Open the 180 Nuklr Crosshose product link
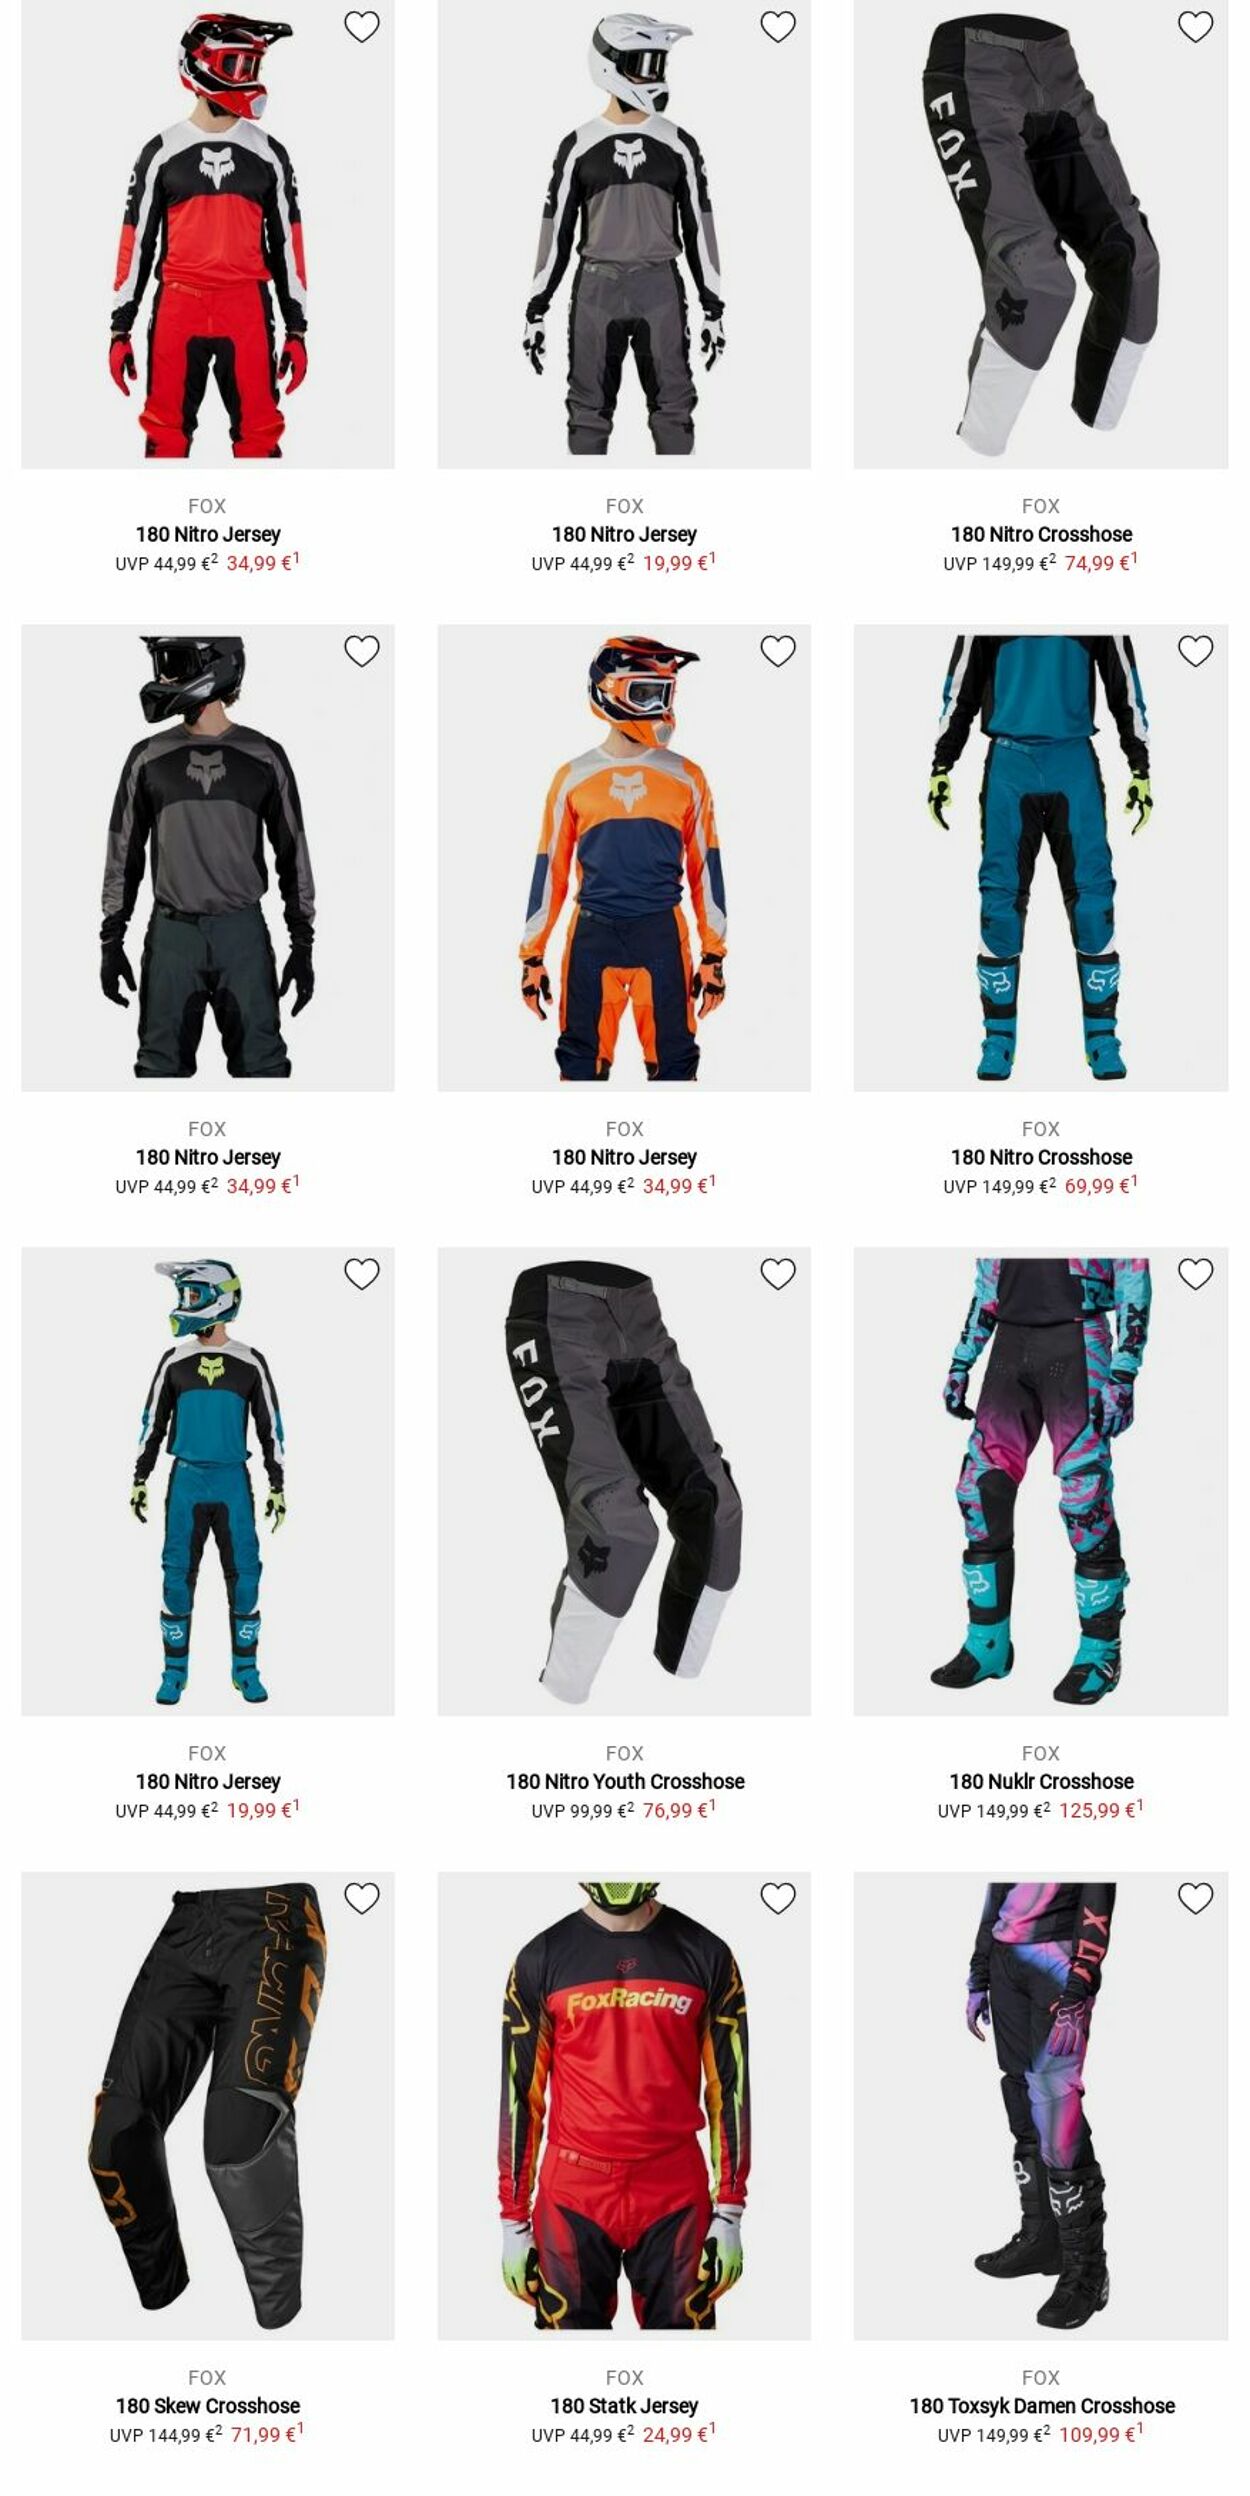1250x2496 pixels. click(x=1041, y=1782)
